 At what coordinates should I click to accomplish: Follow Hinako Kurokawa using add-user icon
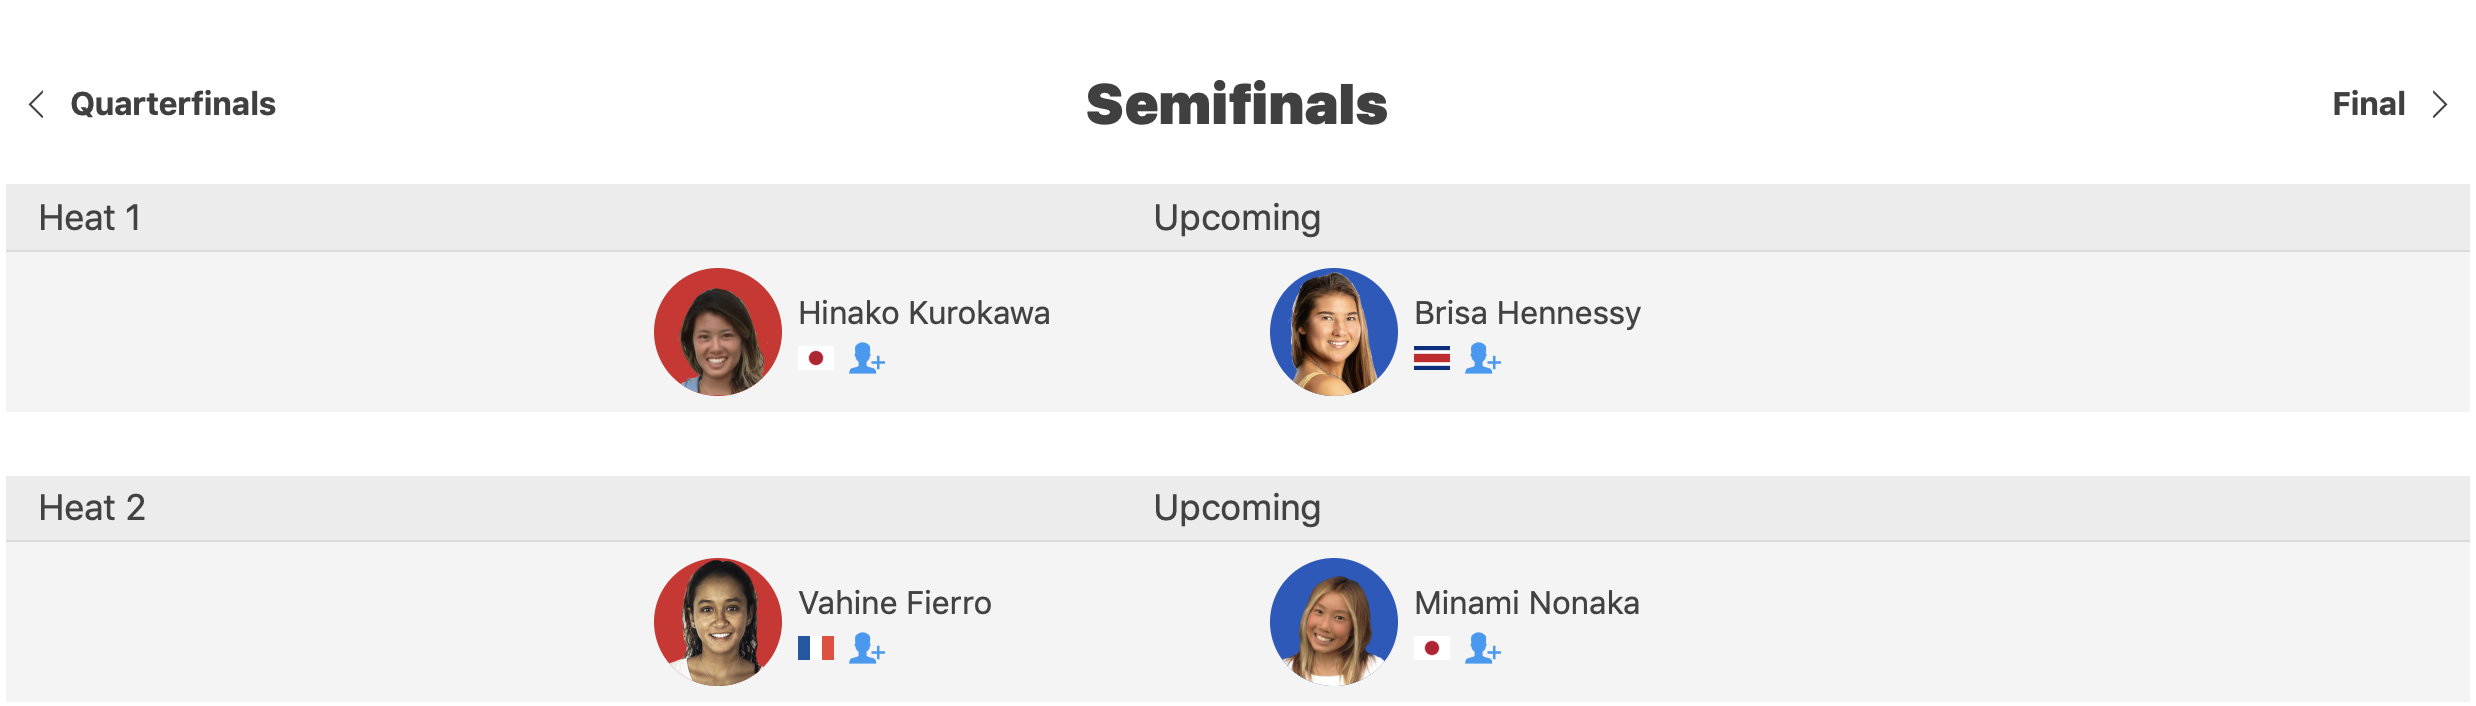[x=866, y=358]
